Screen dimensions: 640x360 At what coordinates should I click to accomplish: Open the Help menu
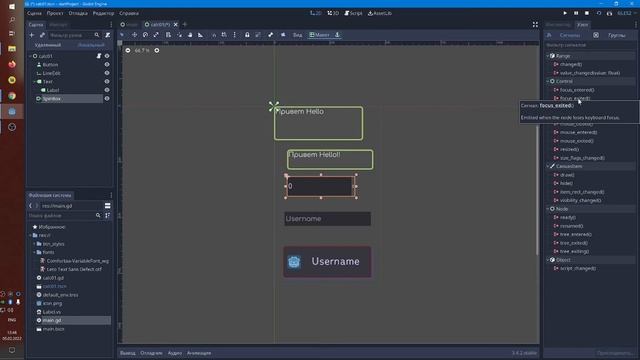tap(129, 13)
